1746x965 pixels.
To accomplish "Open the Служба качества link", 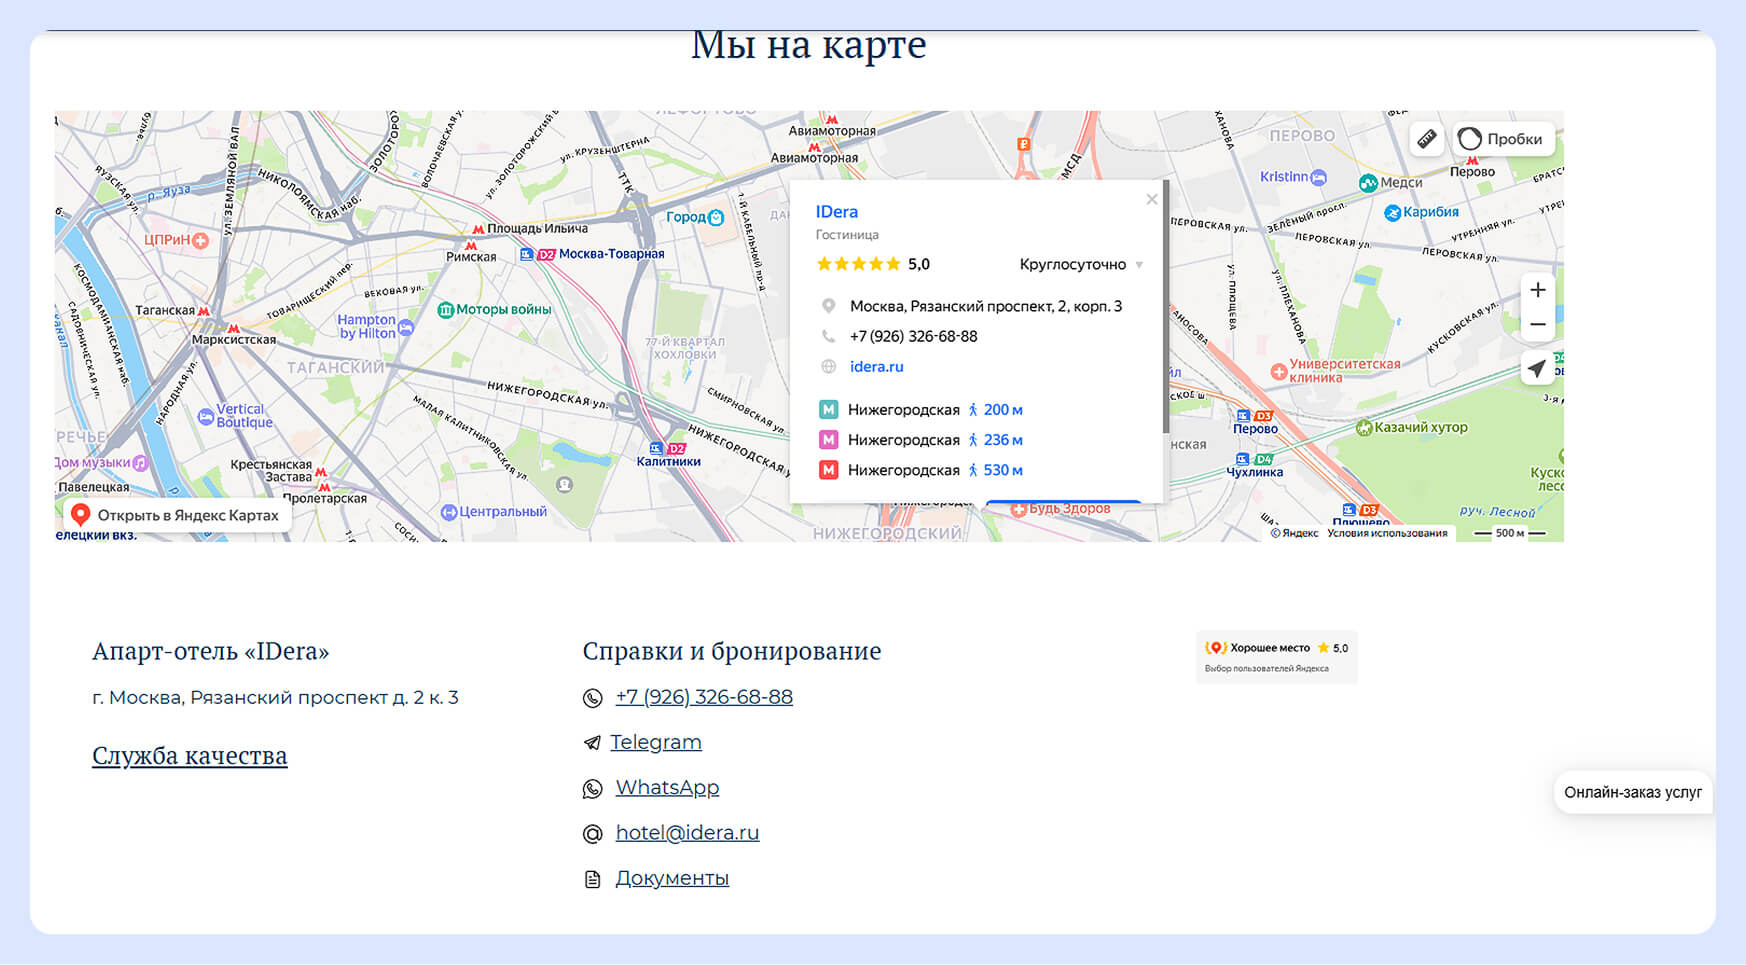I will tap(189, 756).
